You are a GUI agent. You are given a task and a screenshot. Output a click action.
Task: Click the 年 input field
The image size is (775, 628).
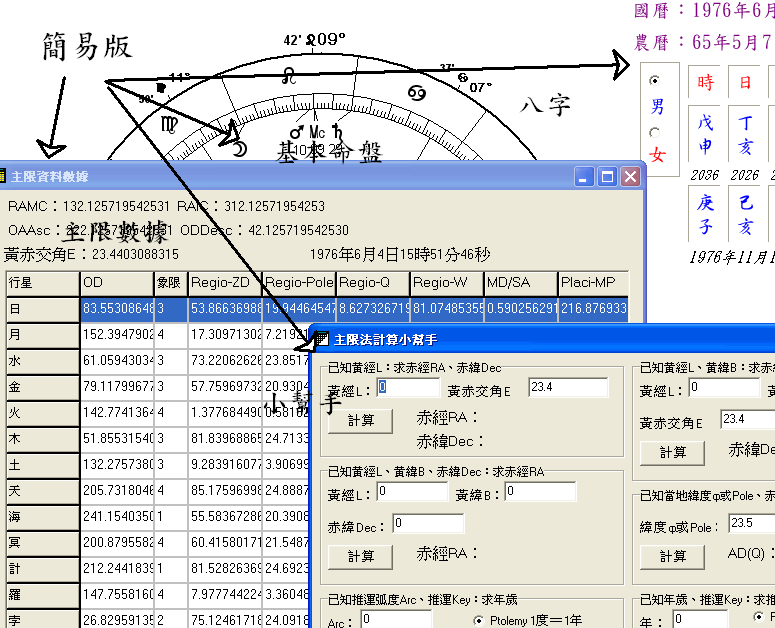tap(700, 619)
